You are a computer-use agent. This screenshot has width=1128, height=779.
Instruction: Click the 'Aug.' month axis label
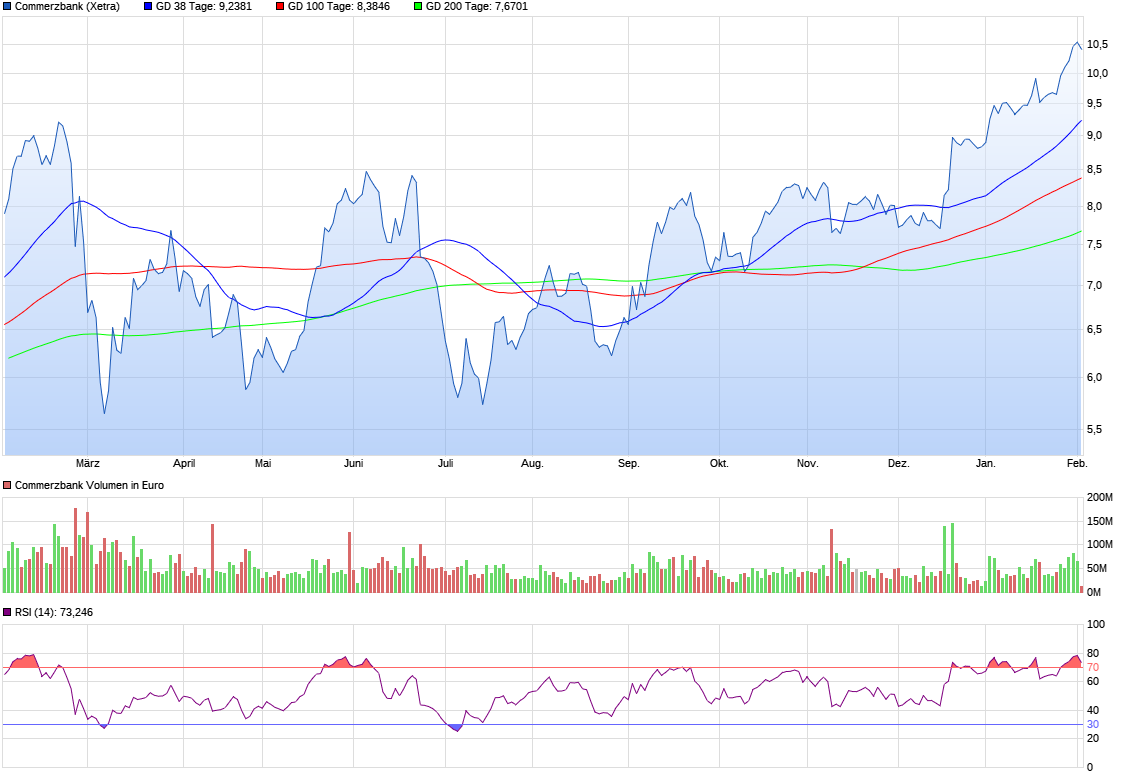coord(532,463)
